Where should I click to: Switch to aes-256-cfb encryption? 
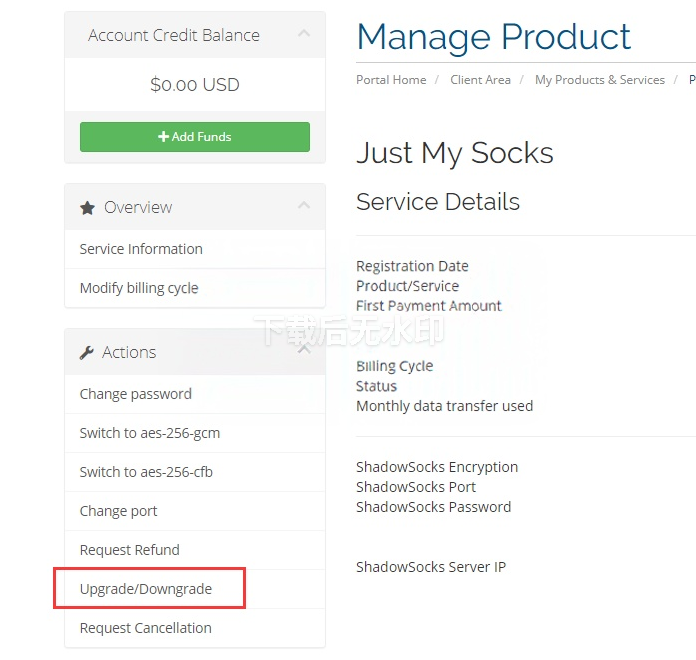146,472
